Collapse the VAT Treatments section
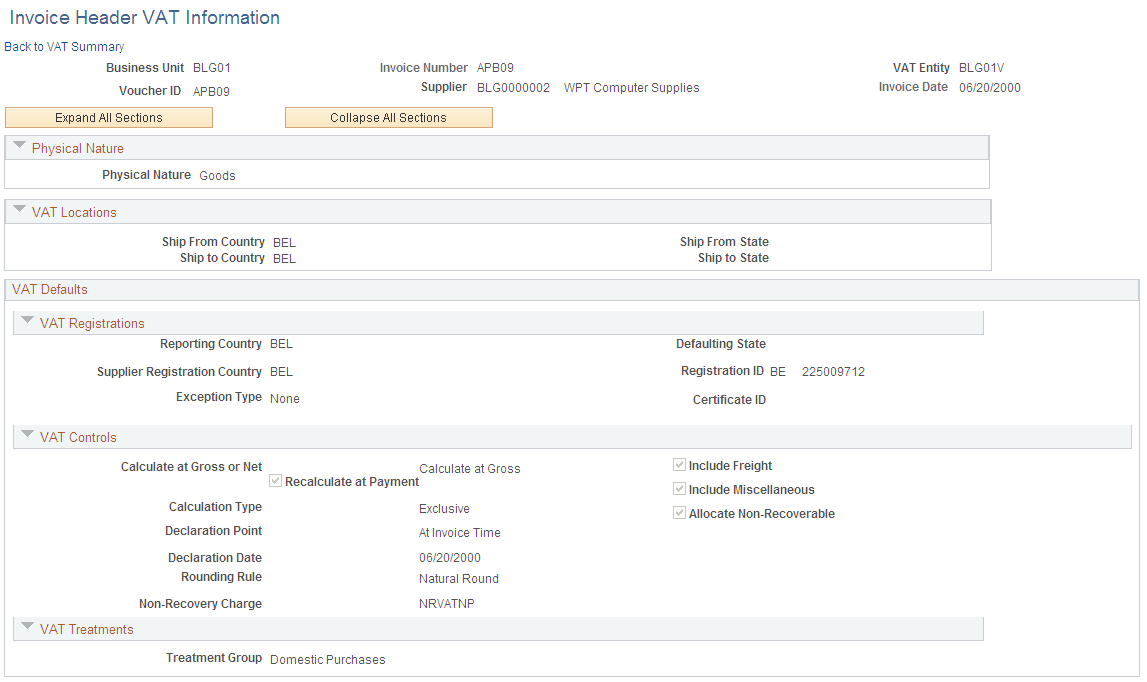 27,627
